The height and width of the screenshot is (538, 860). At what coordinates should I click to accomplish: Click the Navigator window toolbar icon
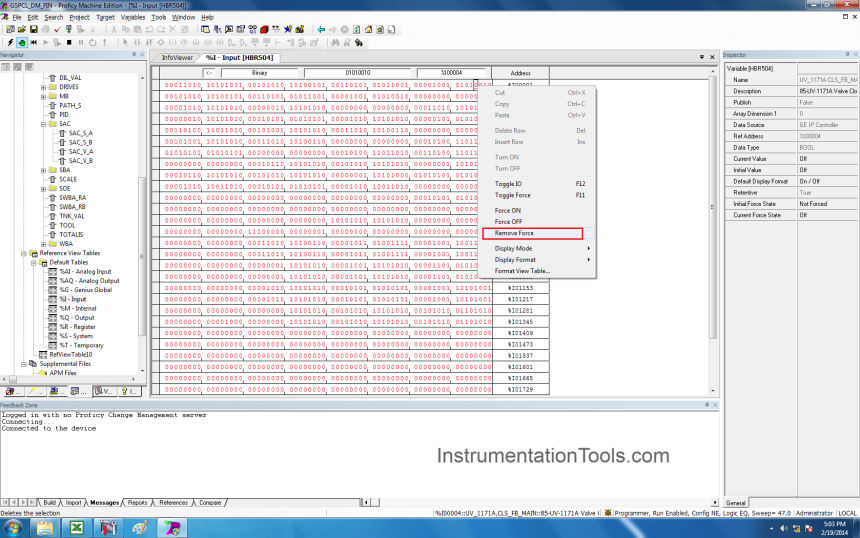[x=205, y=29]
